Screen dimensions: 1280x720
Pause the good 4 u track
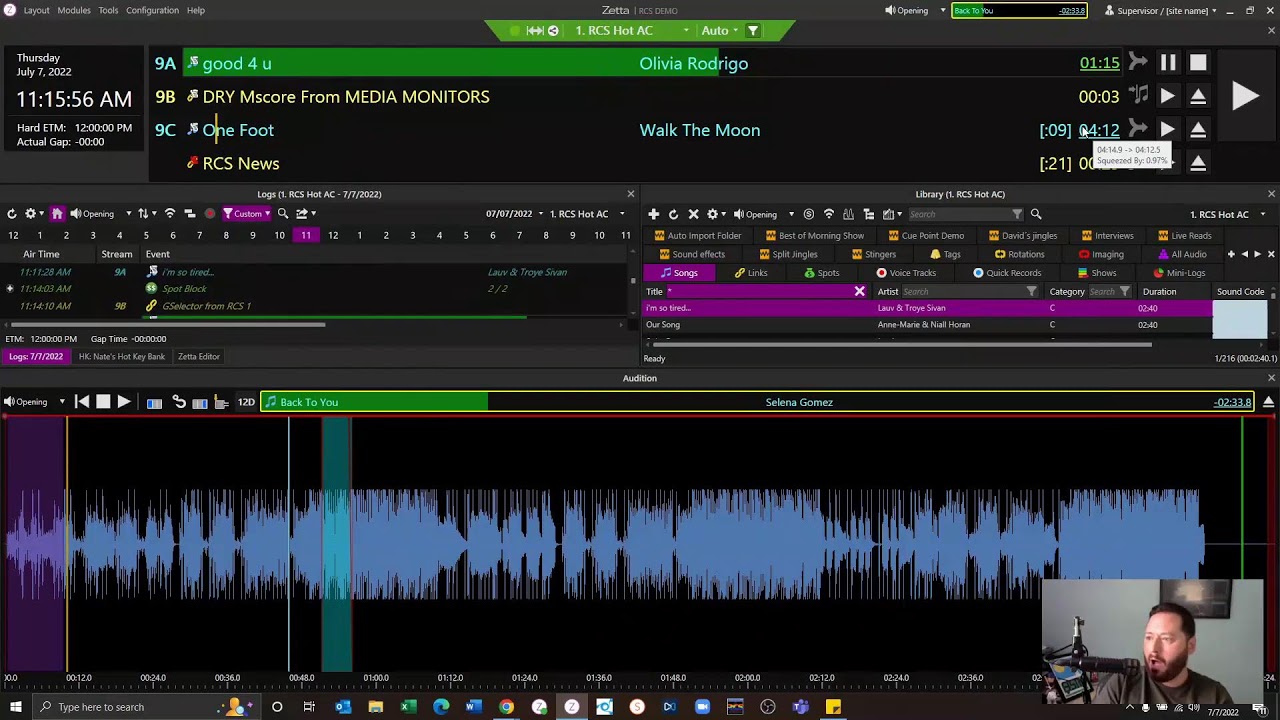click(1168, 63)
